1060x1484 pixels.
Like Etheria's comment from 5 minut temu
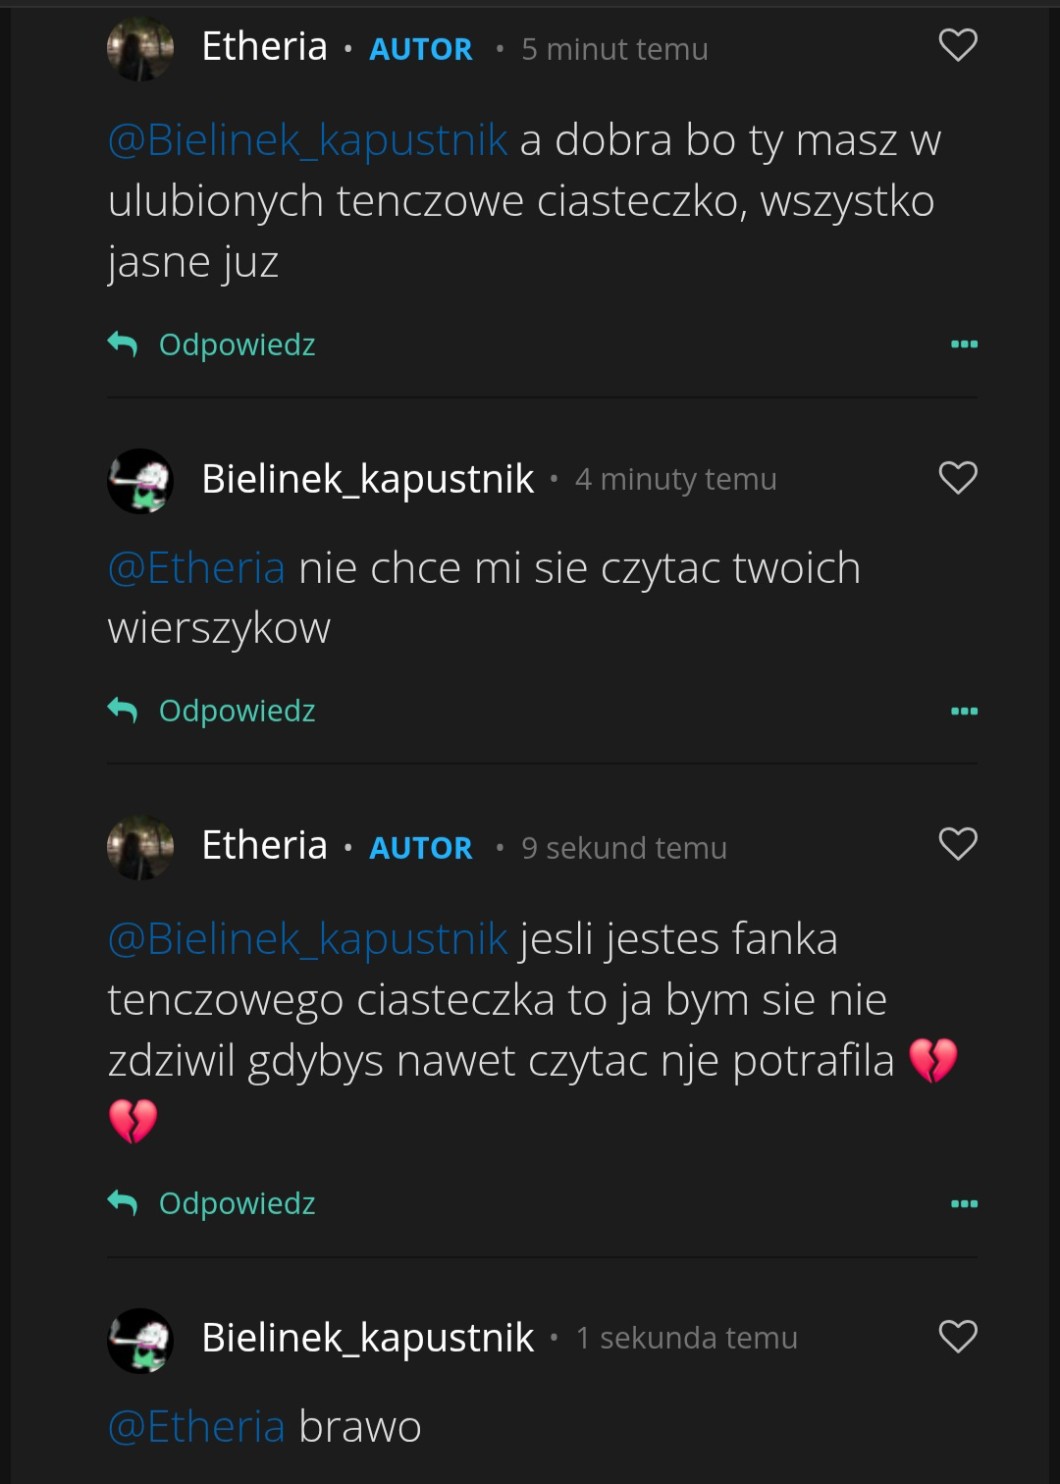[957, 45]
